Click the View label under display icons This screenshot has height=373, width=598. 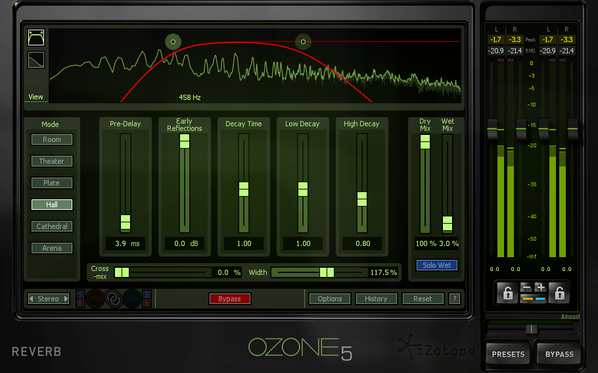pyautogui.click(x=36, y=97)
